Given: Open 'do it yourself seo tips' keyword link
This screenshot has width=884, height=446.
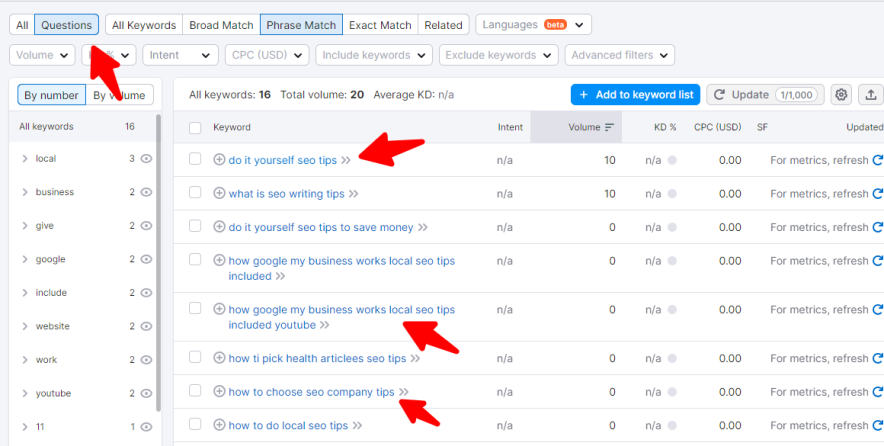Looking at the screenshot, I should coord(282,160).
